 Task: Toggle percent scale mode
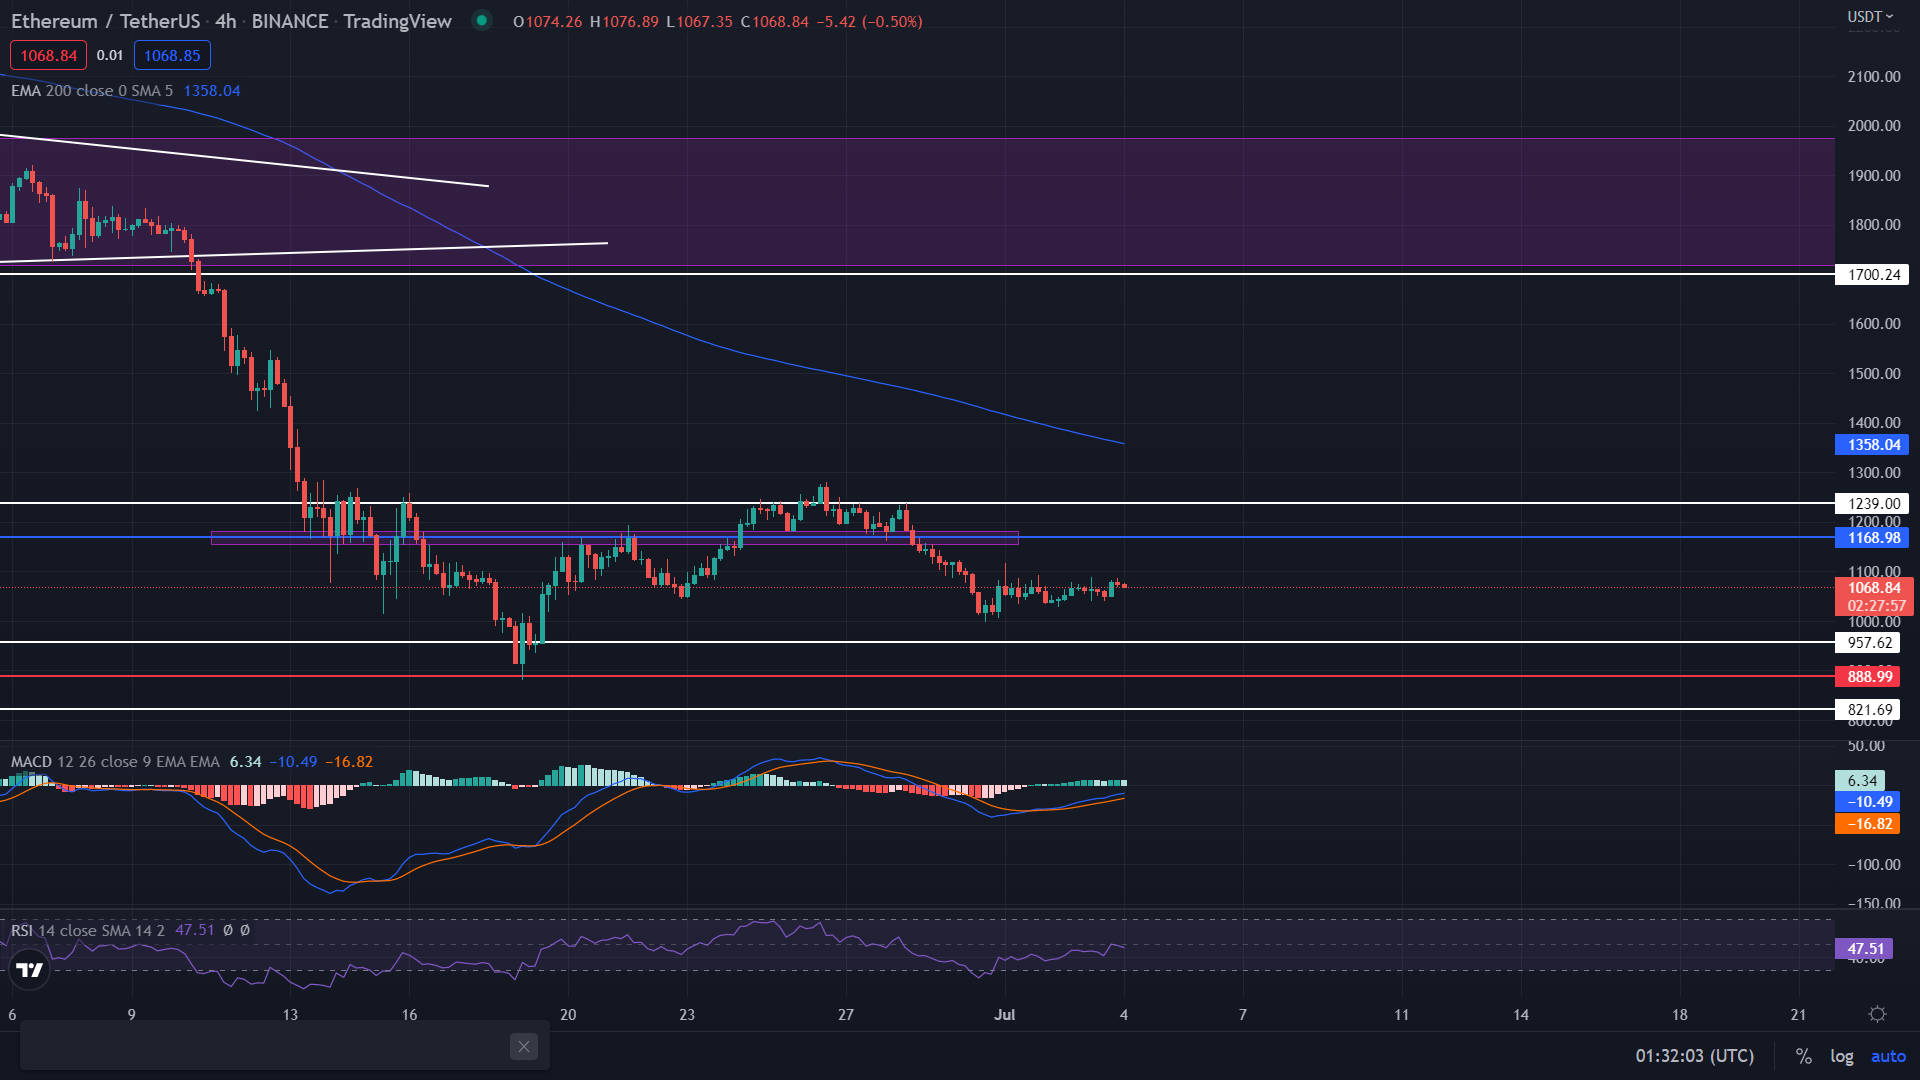pyautogui.click(x=1803, y=1056)
